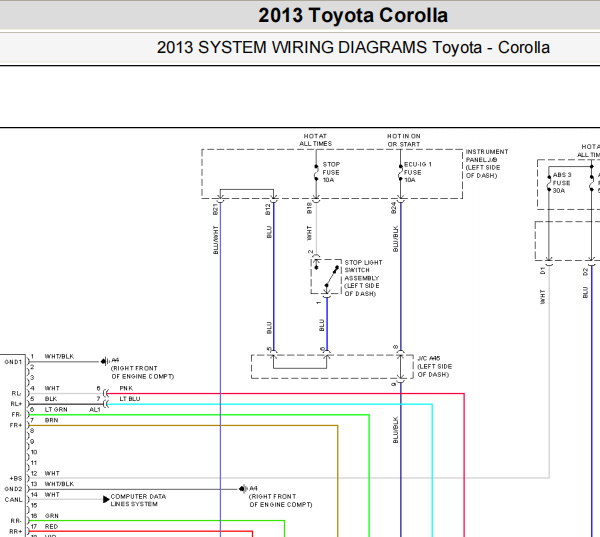Click the stop light switch contact symbol
This screenshot has height=537, width=600.
[326, 276]
